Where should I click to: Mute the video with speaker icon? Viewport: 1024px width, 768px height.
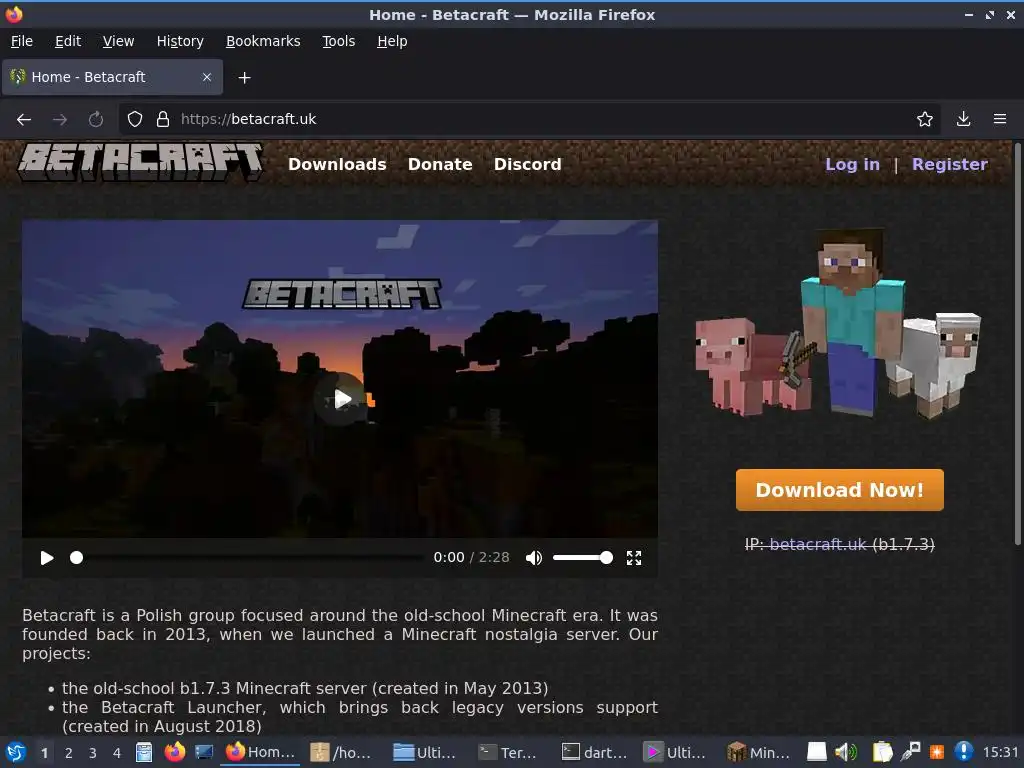click(x=534, y=558)
